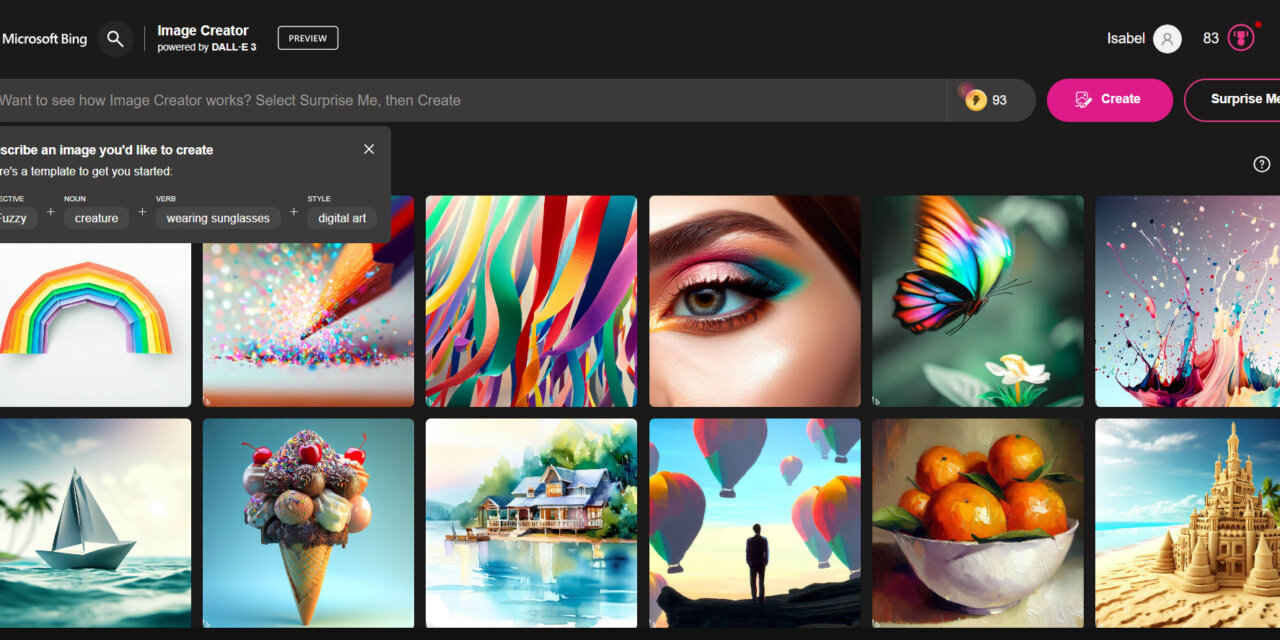
Task: Click the 'NOUN' template label
Action: (x=75, y=198)
